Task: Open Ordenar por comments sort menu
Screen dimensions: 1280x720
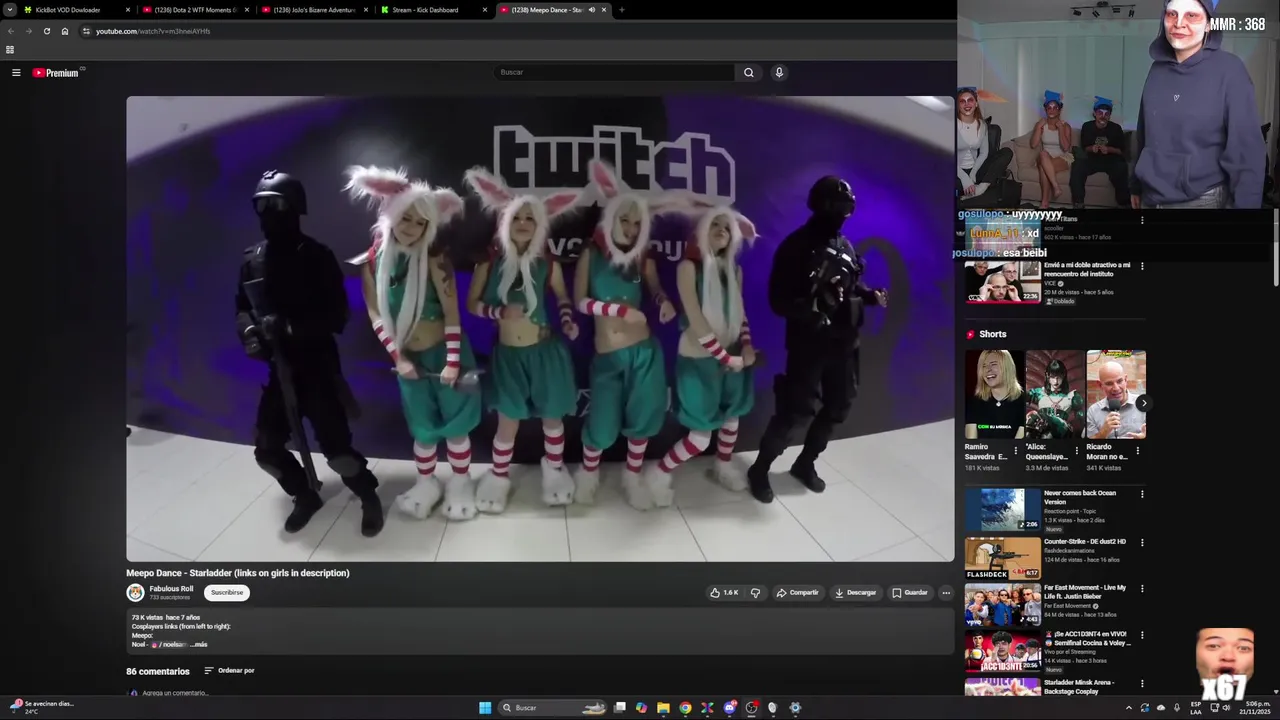Action: click(x=229, y=671)
